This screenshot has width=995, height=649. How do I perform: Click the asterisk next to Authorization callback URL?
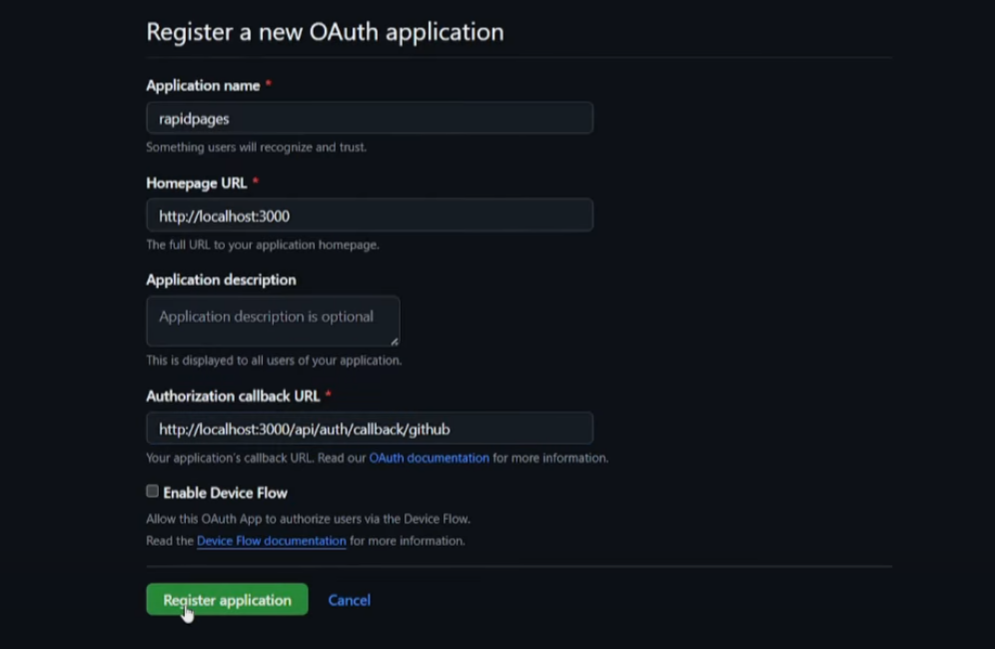(x=328, y=395)
